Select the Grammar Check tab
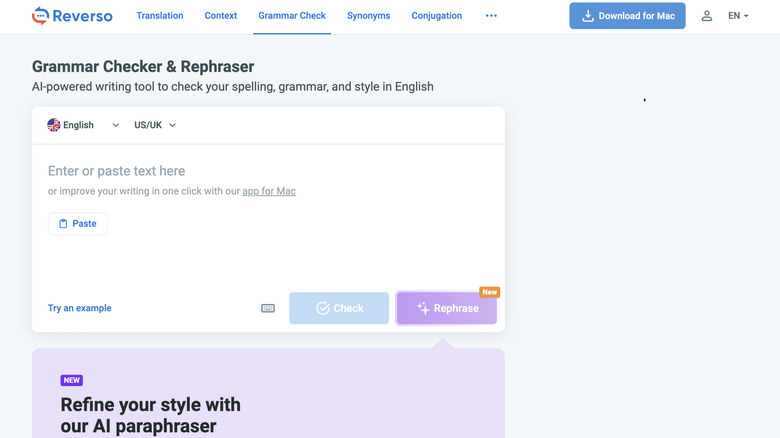This screenshot has height=438, width=780. coord(292,15)
